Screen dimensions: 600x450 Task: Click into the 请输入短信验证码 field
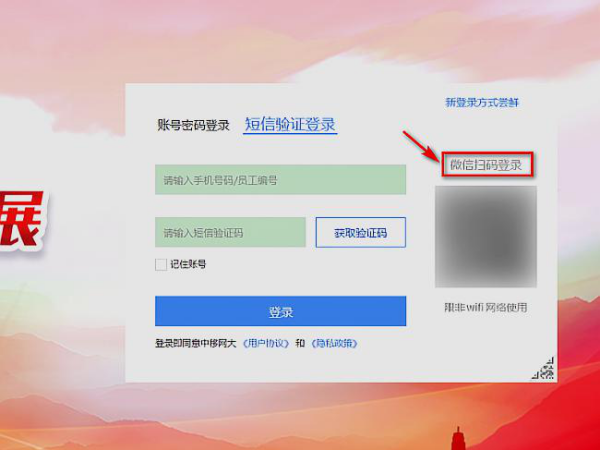pyautogui.click(x=230, y=232)
